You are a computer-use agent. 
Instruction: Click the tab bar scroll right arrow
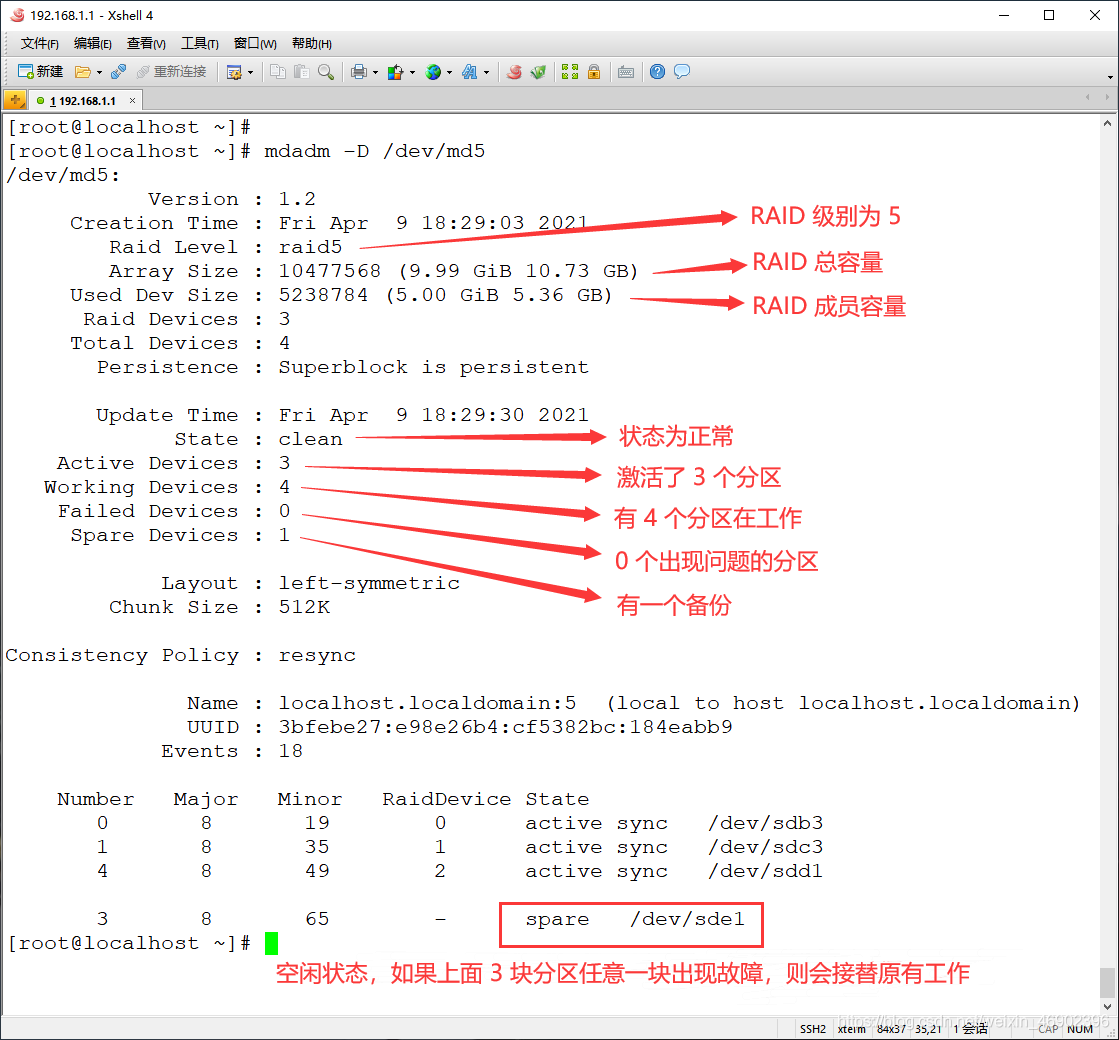tap(1107, 97)
